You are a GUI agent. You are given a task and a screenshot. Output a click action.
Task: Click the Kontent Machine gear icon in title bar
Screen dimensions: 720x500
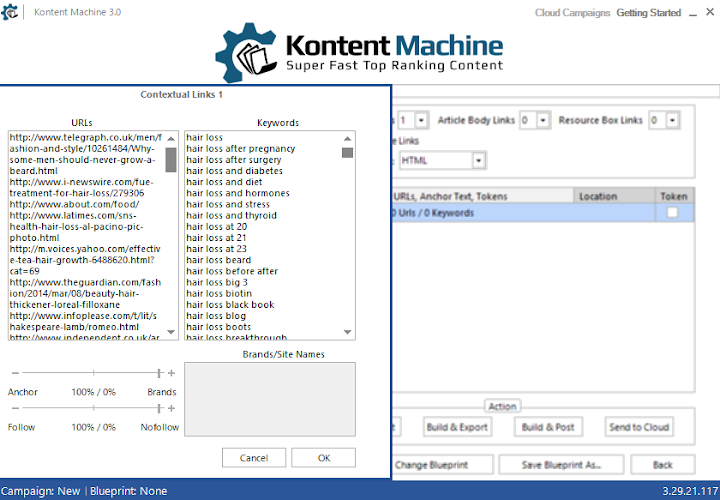click(x=9, y=12)
